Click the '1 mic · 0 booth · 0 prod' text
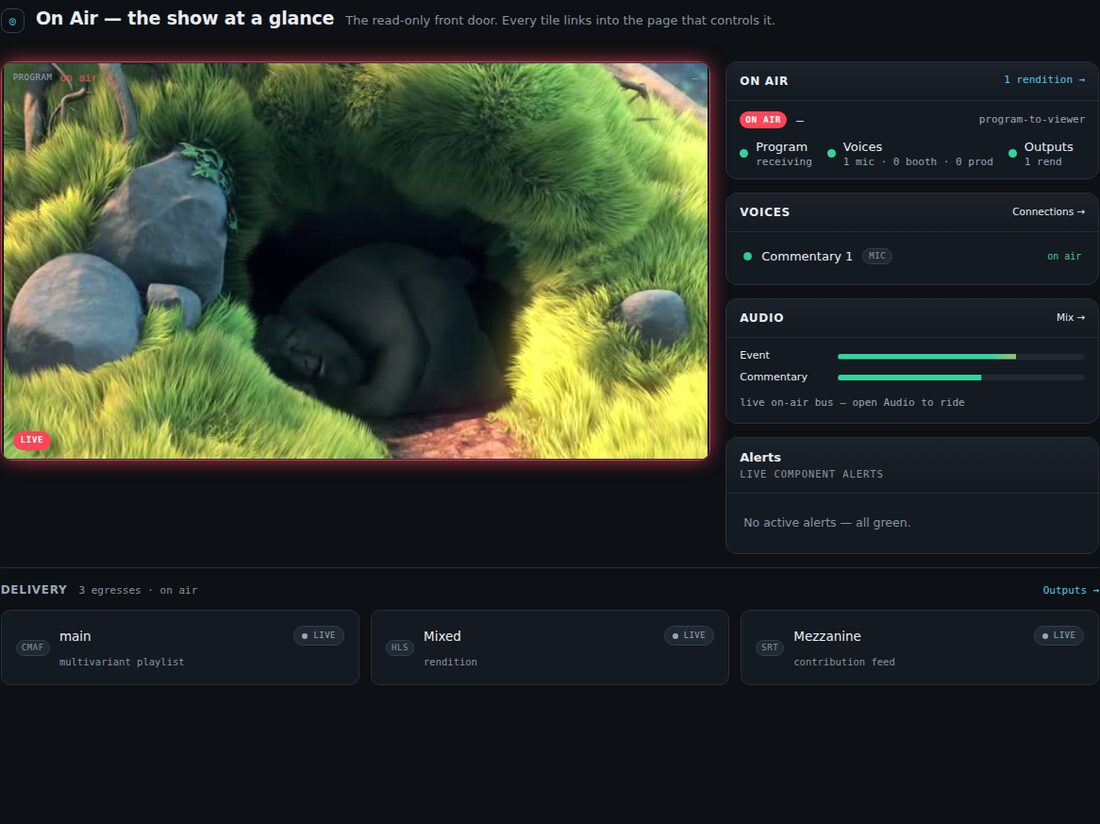This screenshot has width=1100, height=824. (x=918, y=162)
